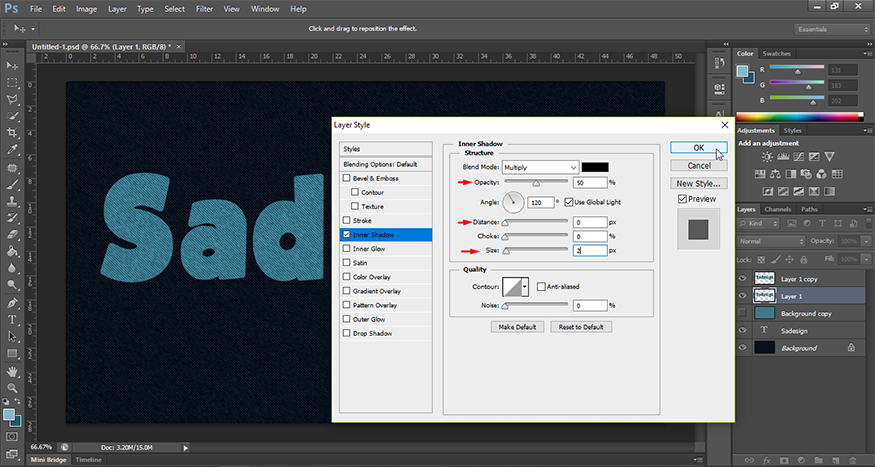Click the layer style fx icon
This screenshot has width=875, height=467.
point(767,461)
